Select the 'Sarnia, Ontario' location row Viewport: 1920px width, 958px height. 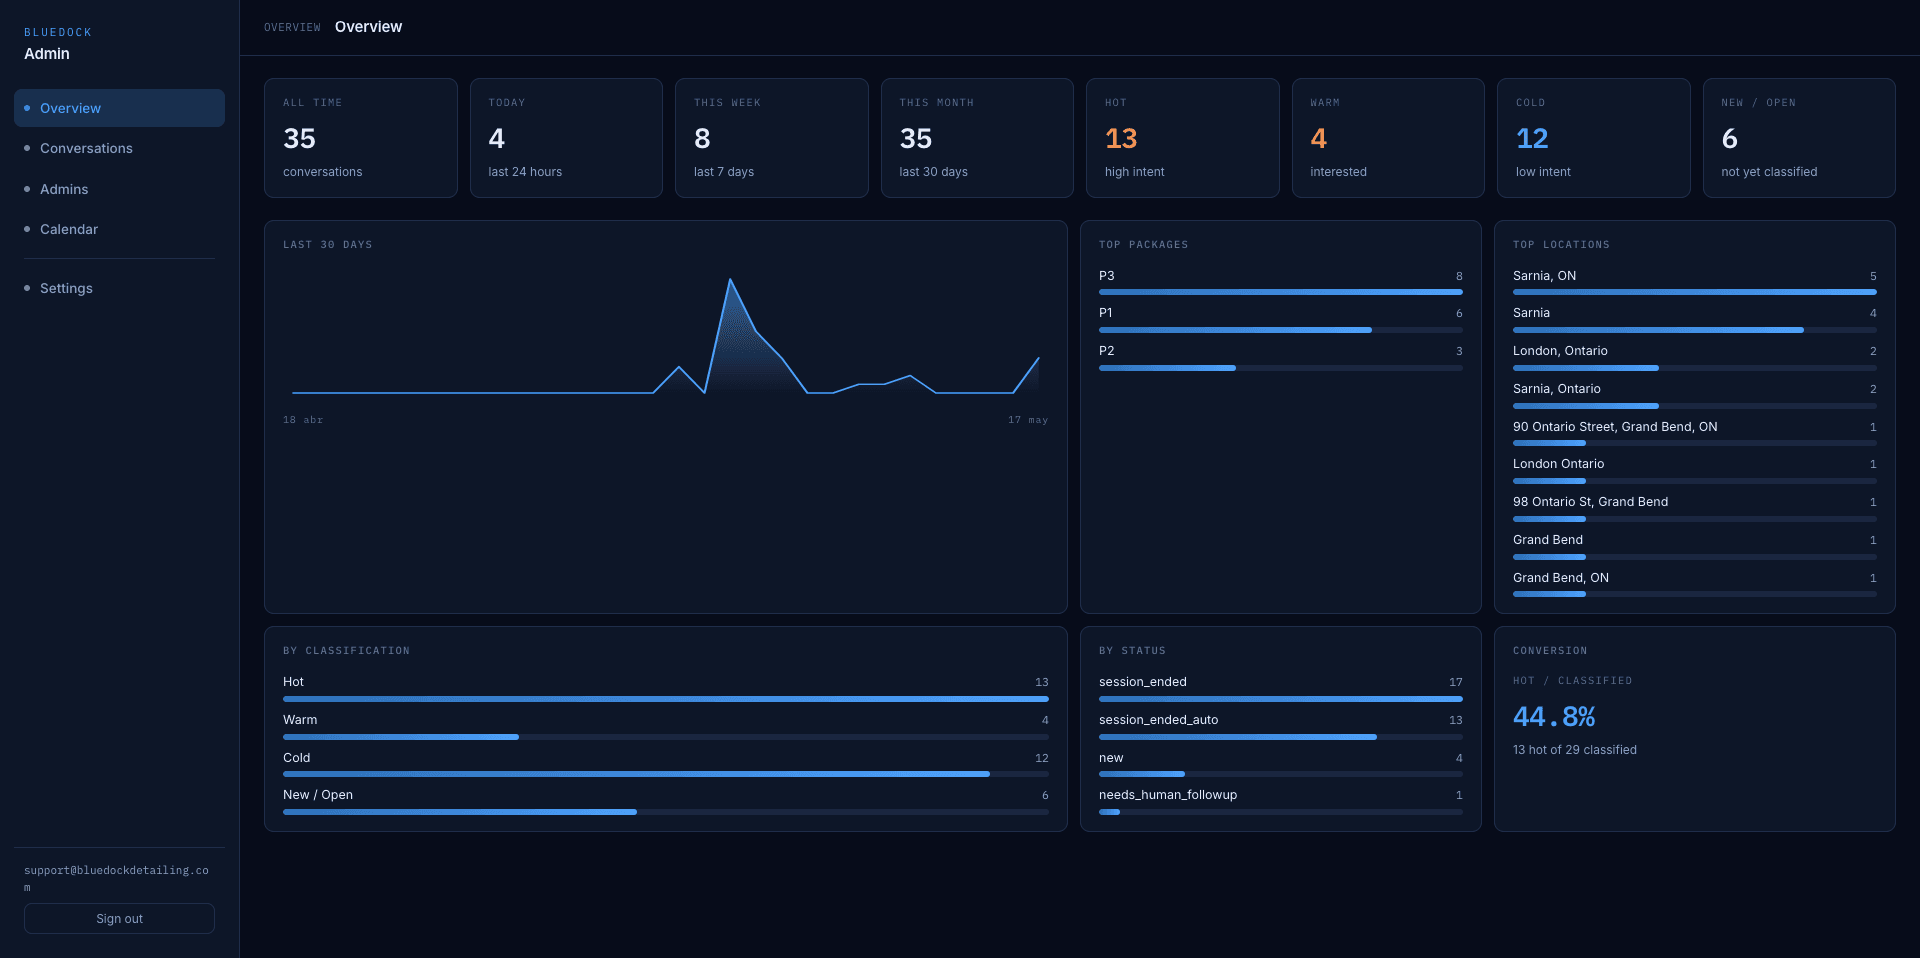point(1695,397)
